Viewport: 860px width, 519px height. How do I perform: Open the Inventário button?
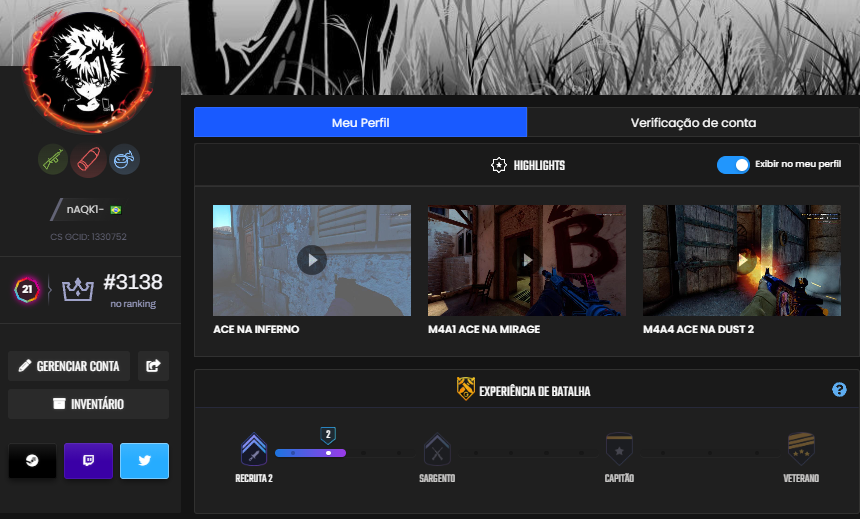tap(88, 404)
